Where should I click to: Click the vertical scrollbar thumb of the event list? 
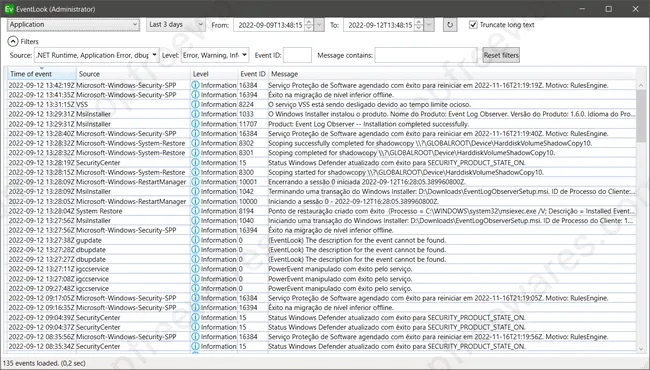[641, 116]
